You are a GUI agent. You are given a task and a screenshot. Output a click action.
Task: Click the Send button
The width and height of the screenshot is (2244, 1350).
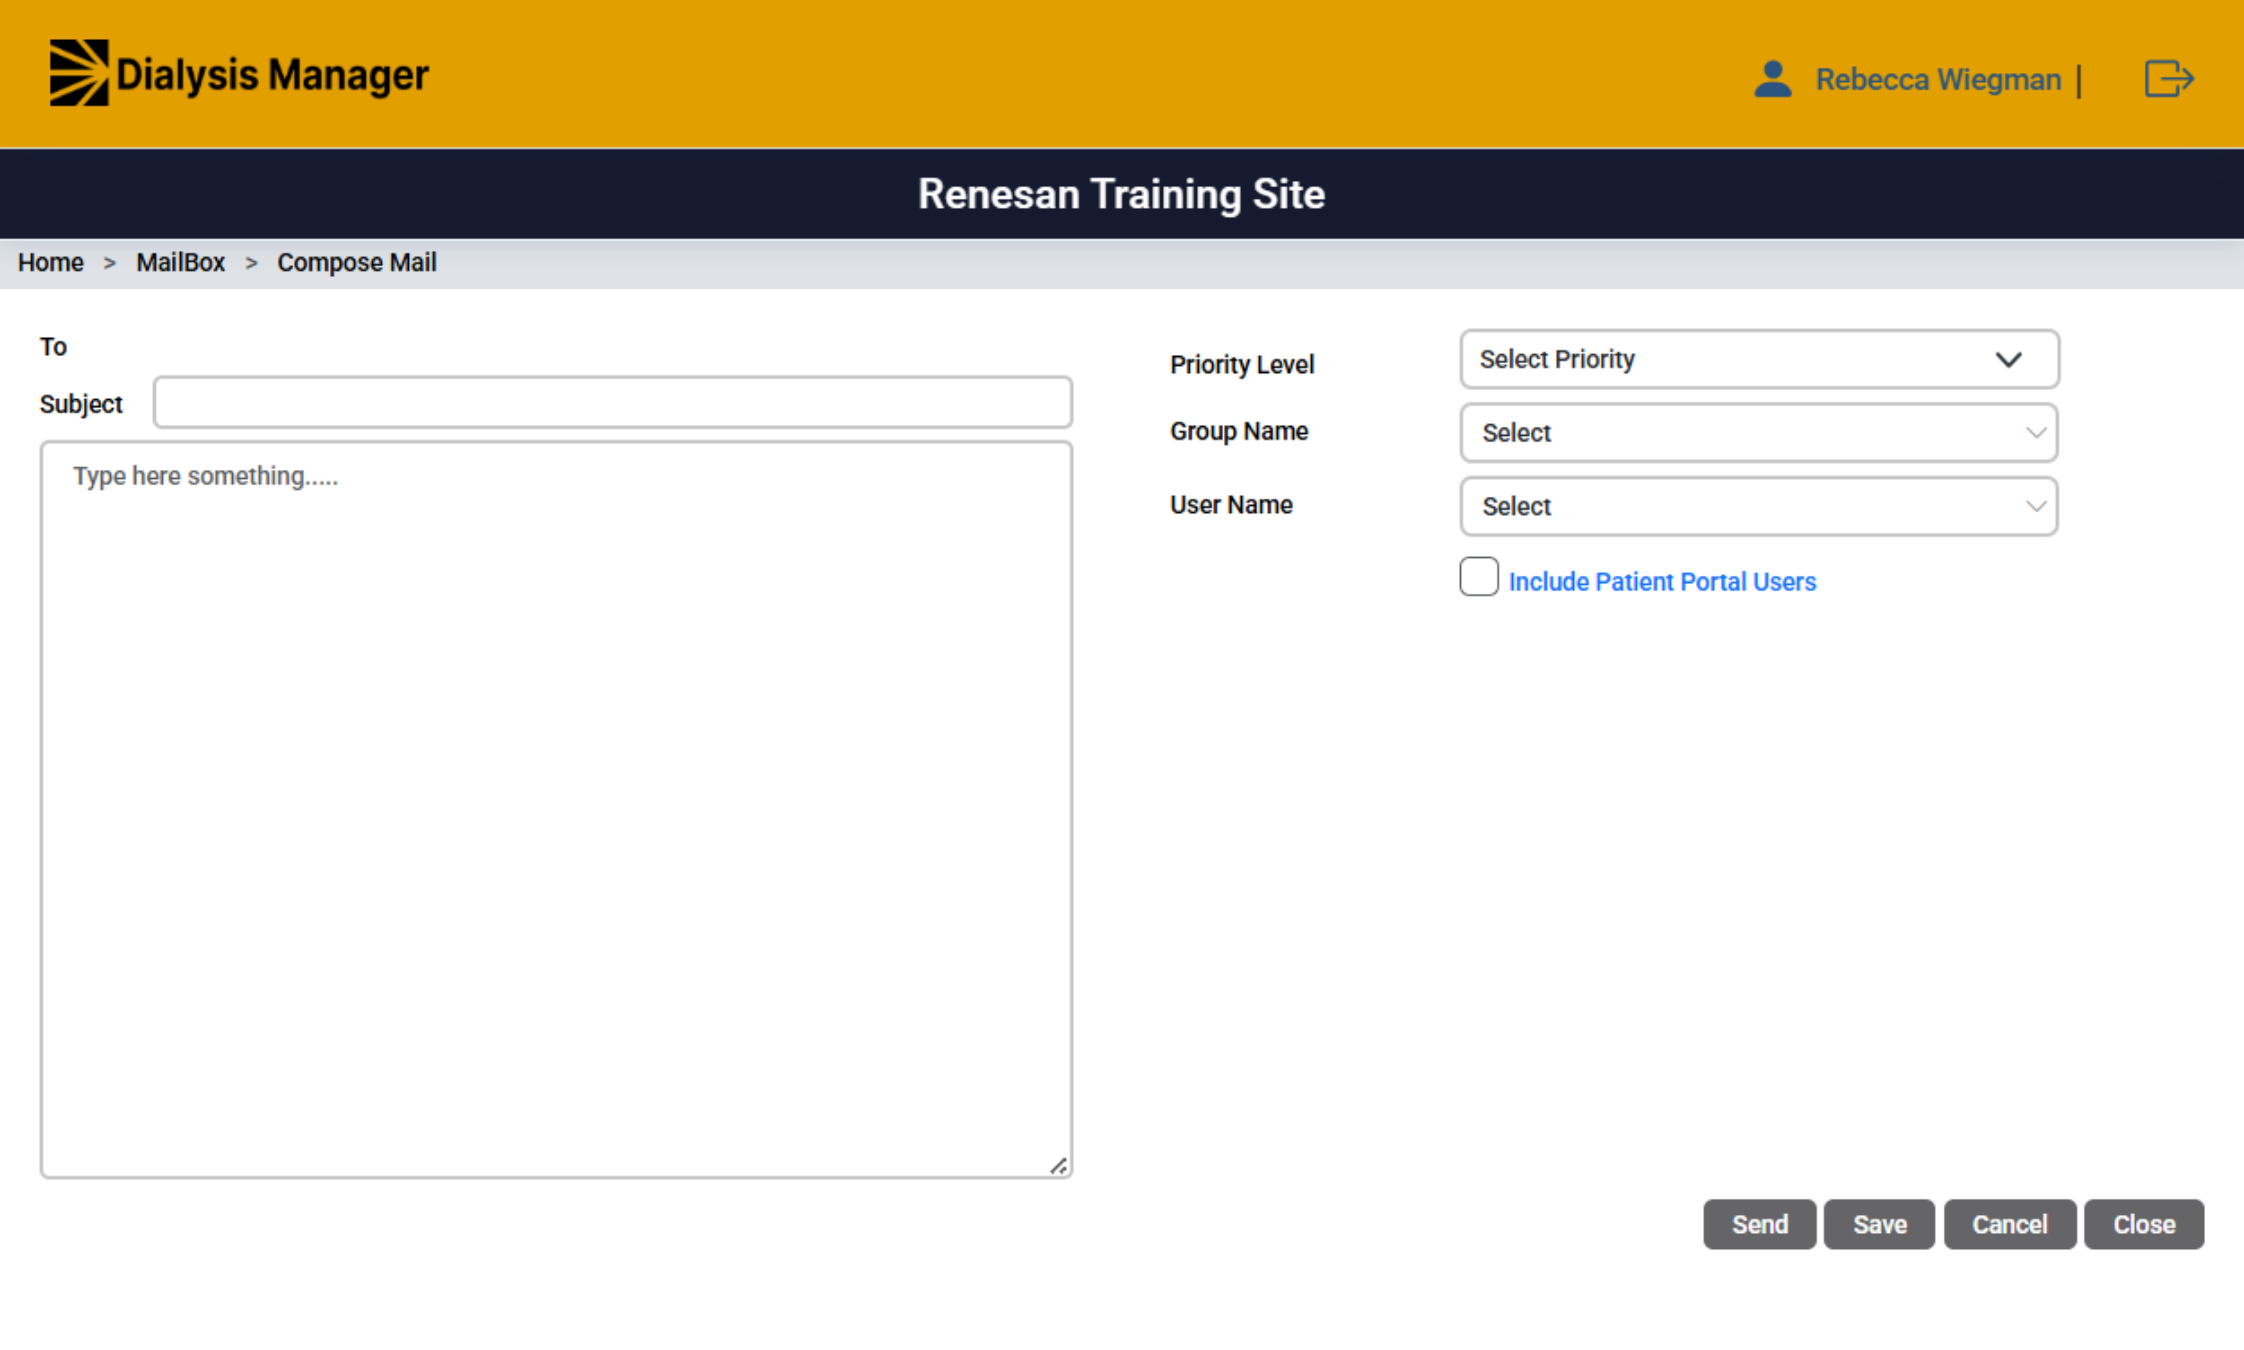[x=1759, y=1224]
